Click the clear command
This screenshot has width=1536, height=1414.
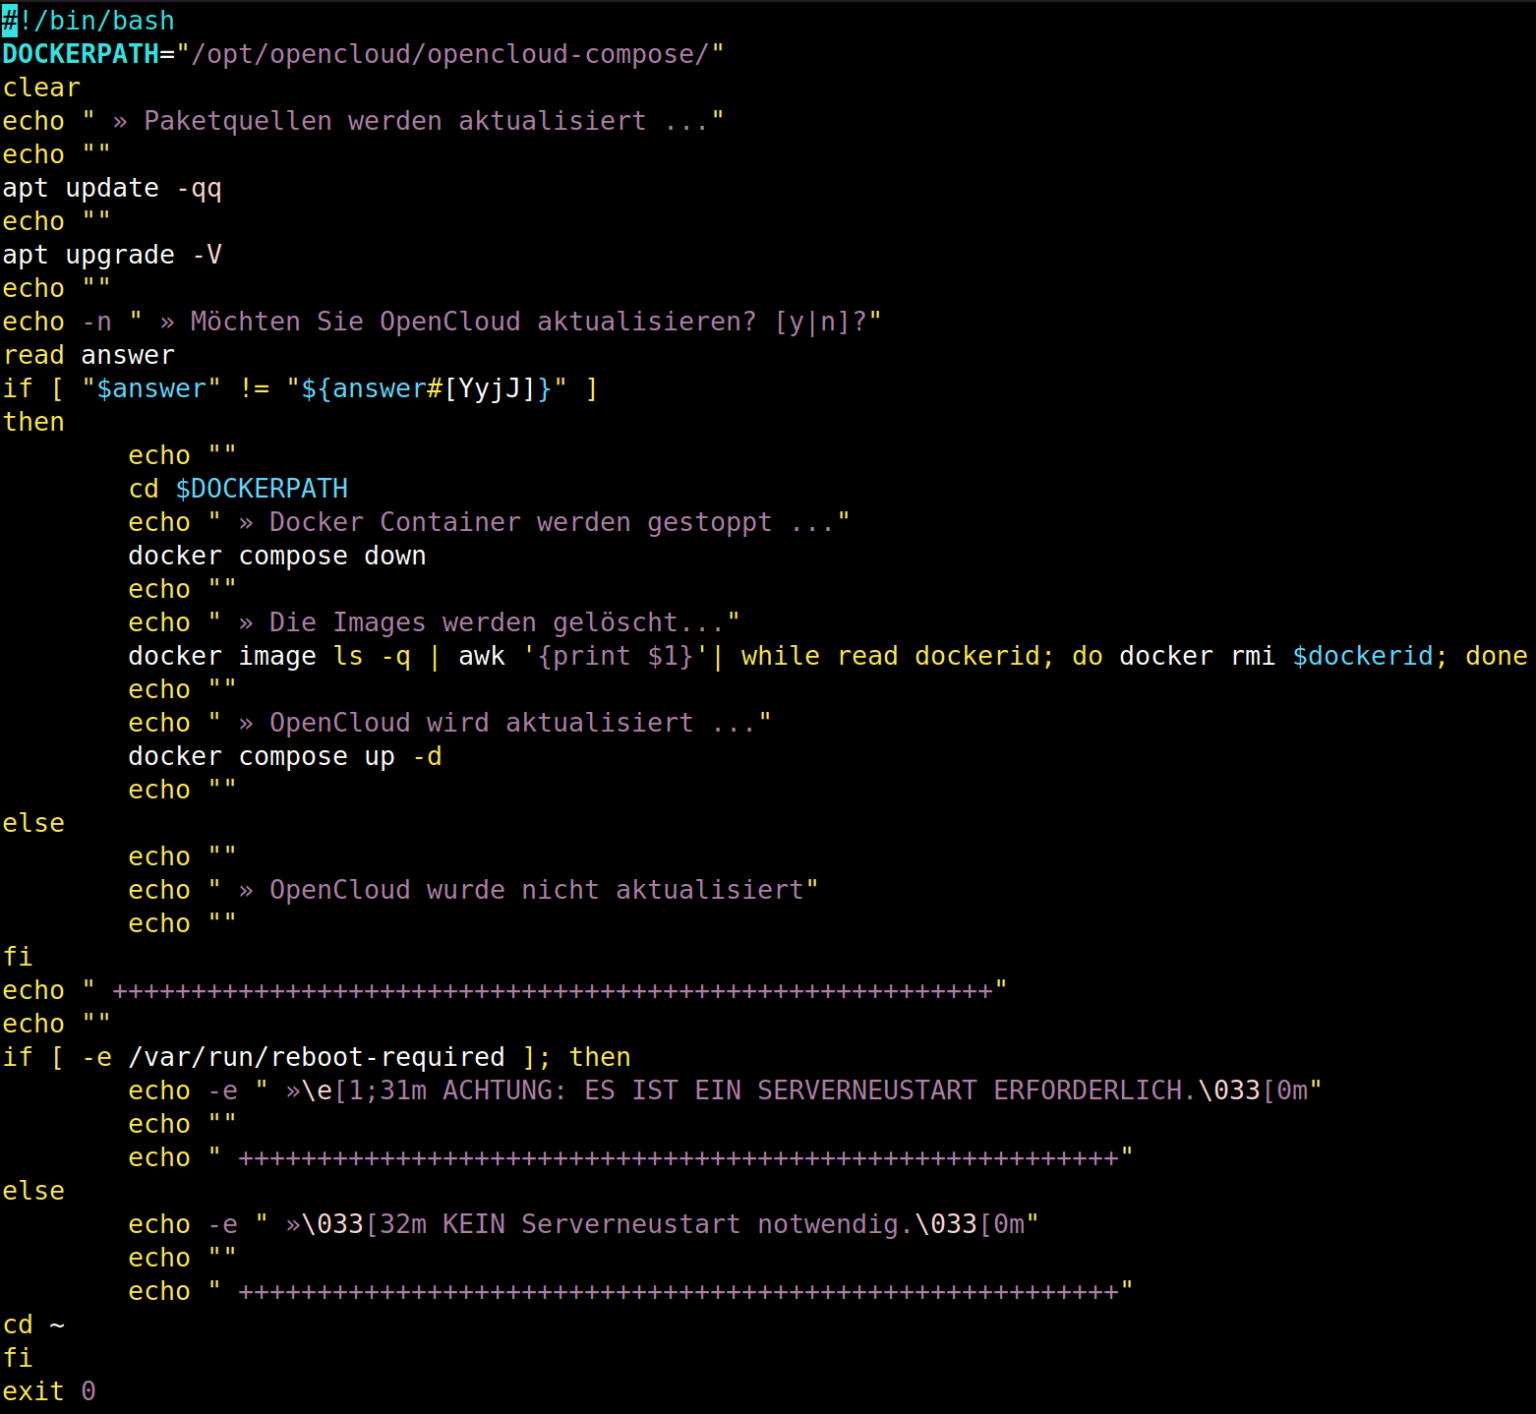(x=40, y=87)
